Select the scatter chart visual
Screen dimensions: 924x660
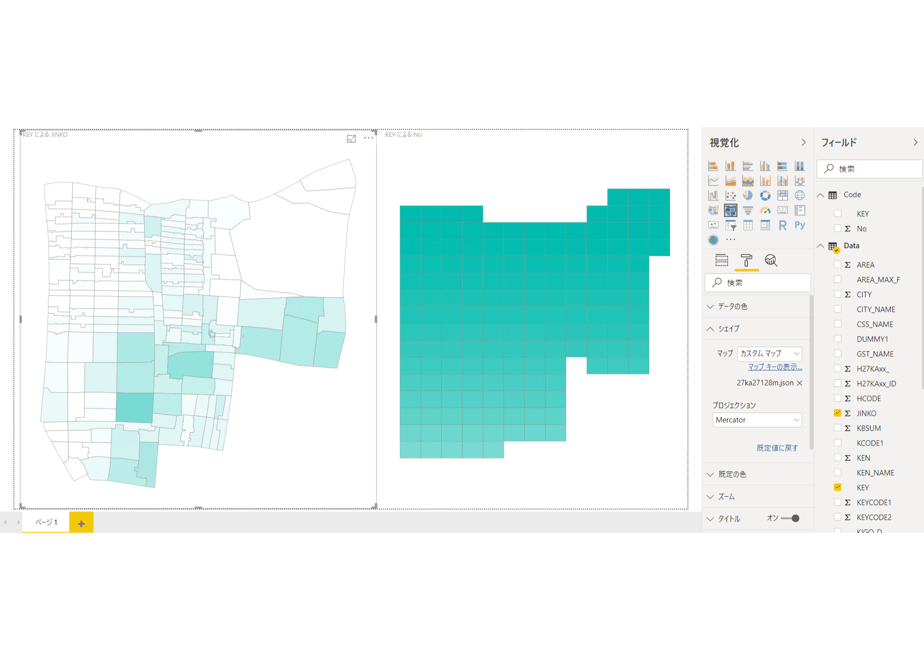pyautogui.click(x=731, y=196)
